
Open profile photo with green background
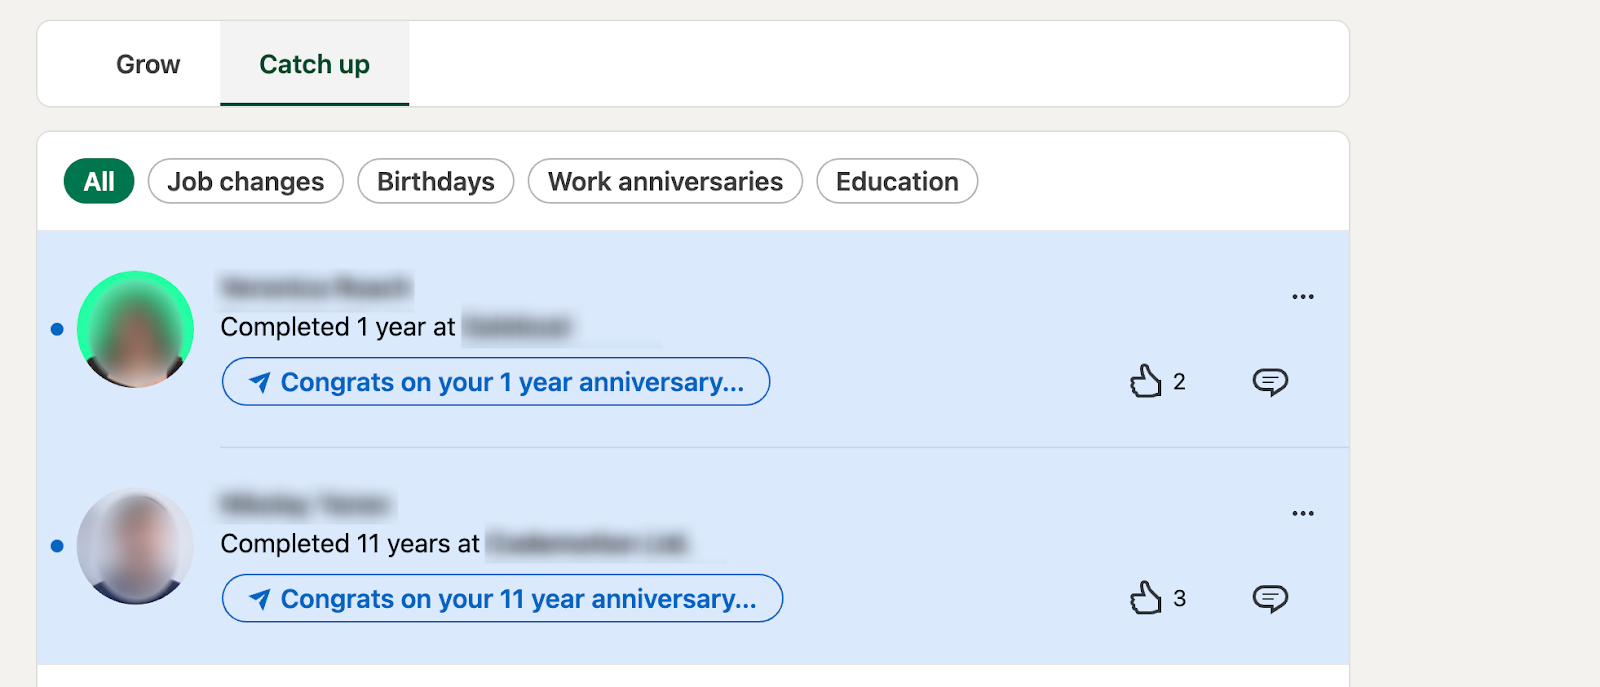pyautogui.click(x=135, y=329)
